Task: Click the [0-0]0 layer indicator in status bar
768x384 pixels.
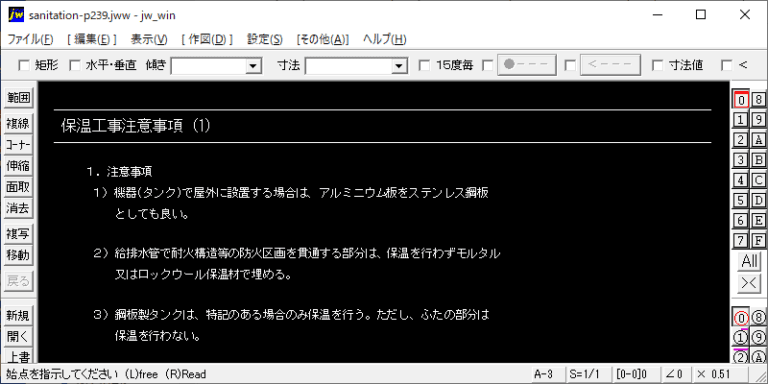Action: [x=635, y=375]
